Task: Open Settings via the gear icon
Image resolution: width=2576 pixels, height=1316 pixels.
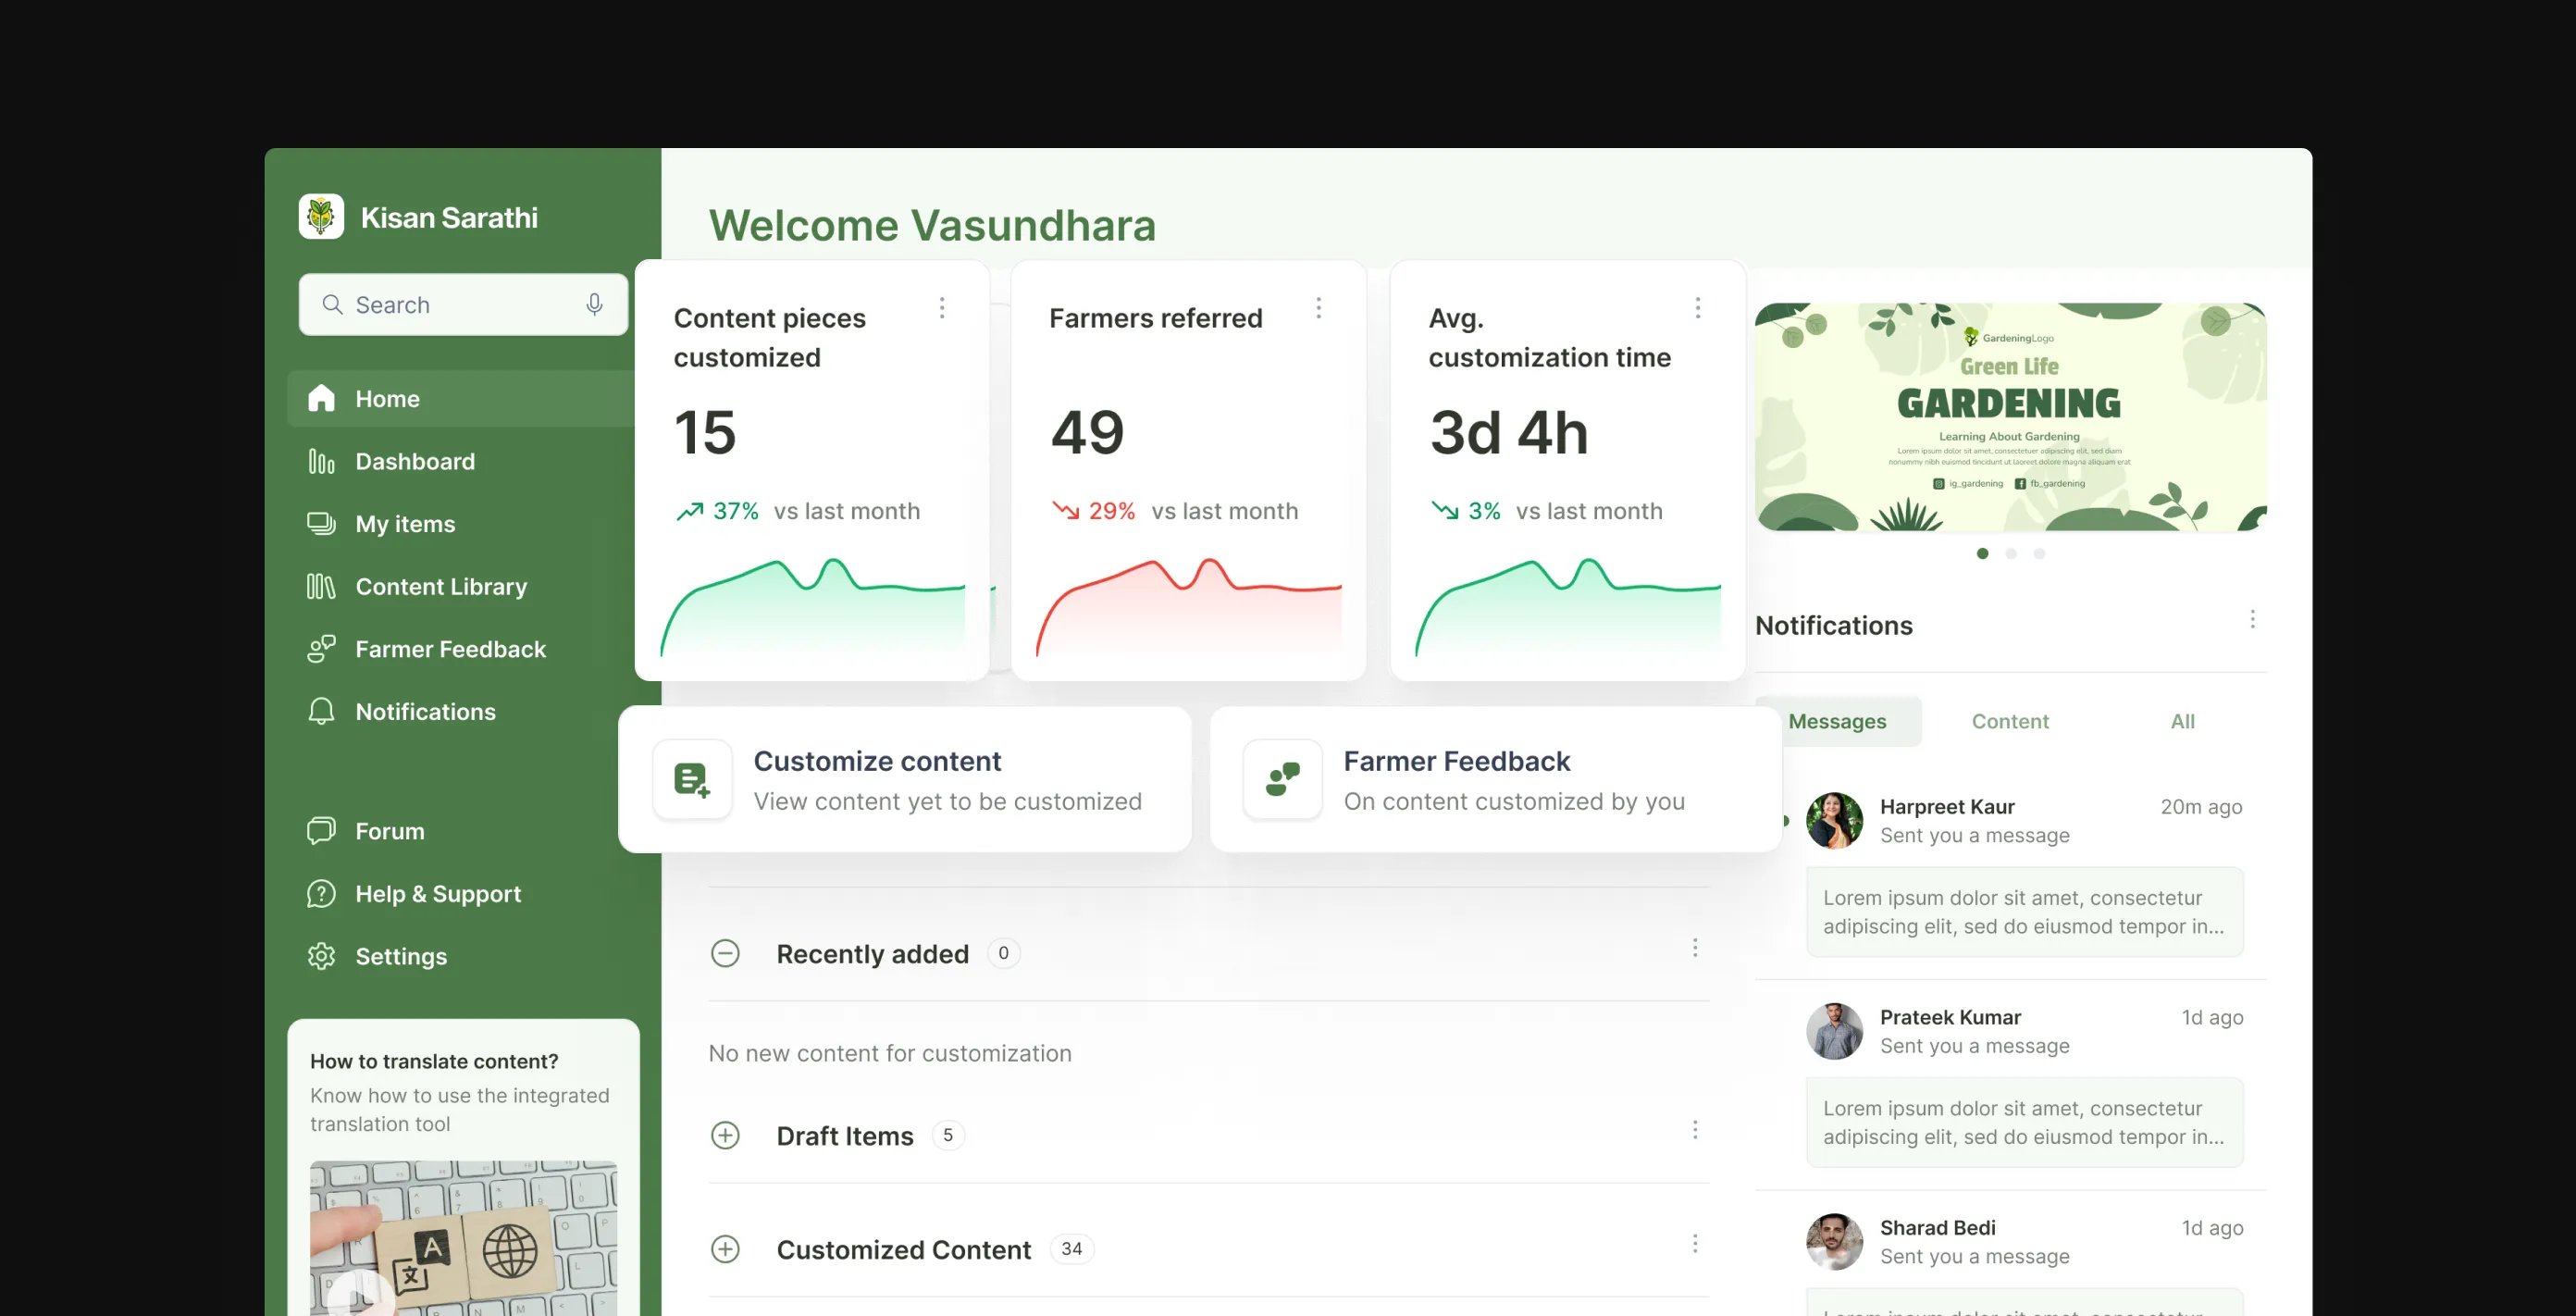Action: pyautogui.click(x=321, y=956)
